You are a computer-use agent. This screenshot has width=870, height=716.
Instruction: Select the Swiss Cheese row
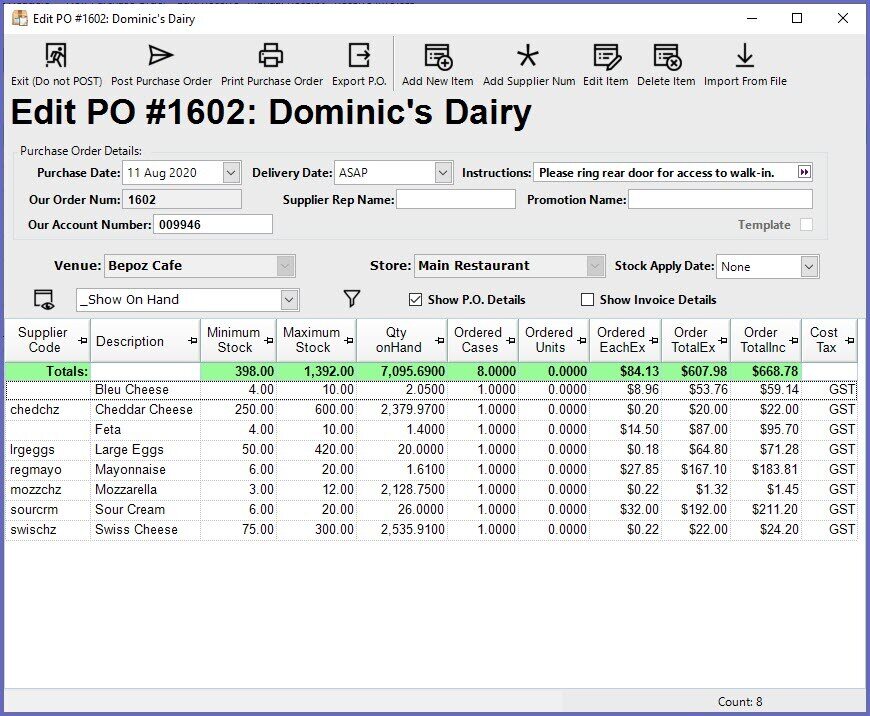coord(431,530)
